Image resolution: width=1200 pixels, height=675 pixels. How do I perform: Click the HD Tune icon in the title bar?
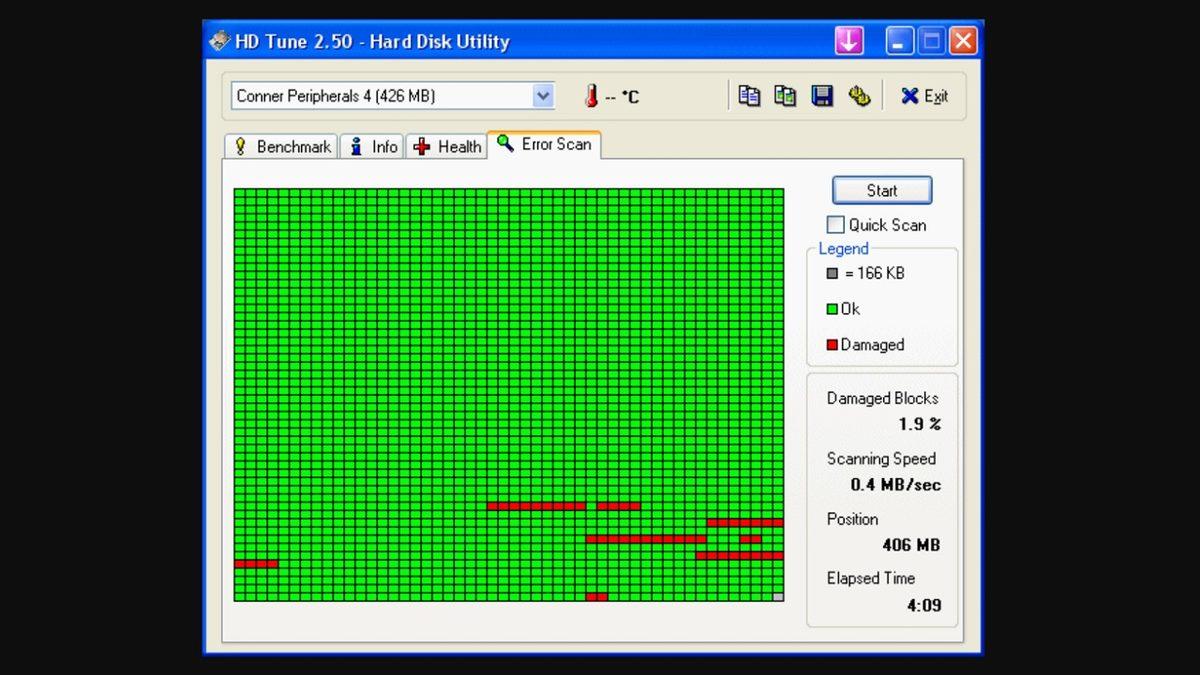(x=219, y=41)
